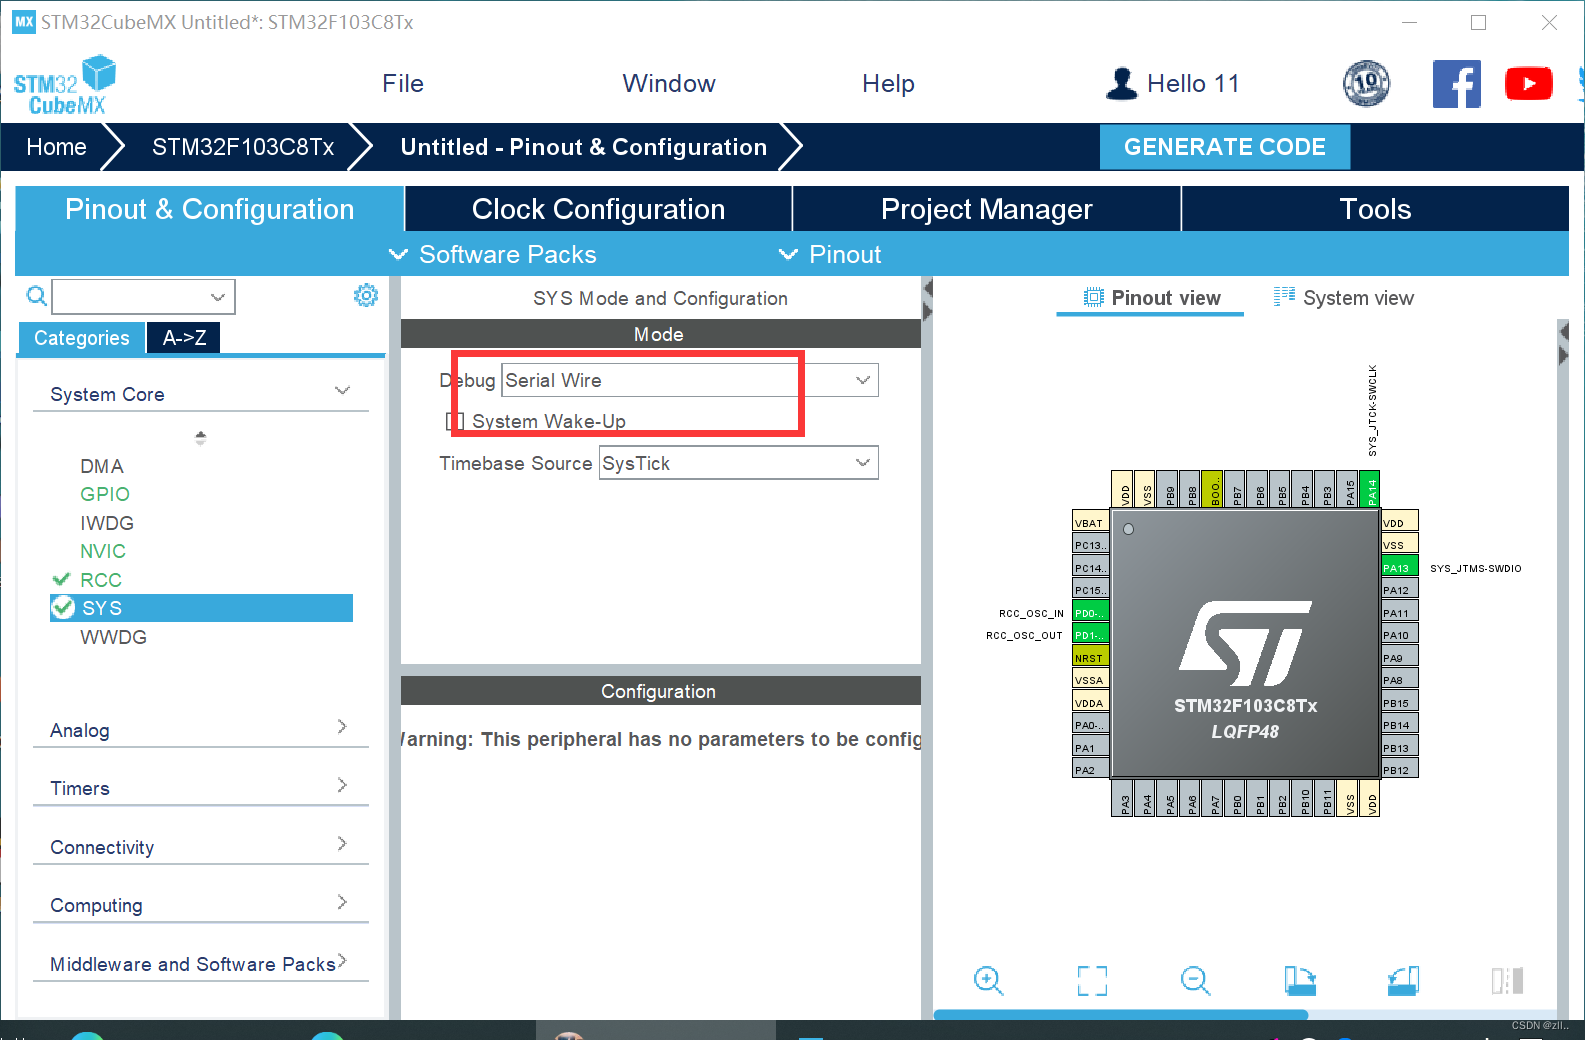This screenshot has height=1040, width=1585.
Task: Click the search magnifier icon
Action: point(37,296)
